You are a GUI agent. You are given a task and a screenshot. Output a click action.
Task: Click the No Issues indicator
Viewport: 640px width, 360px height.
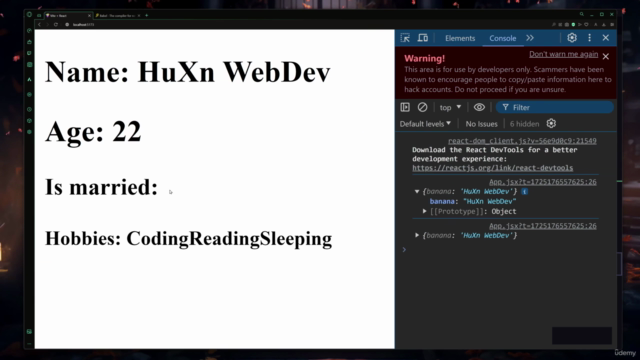(x=481, y=124)
